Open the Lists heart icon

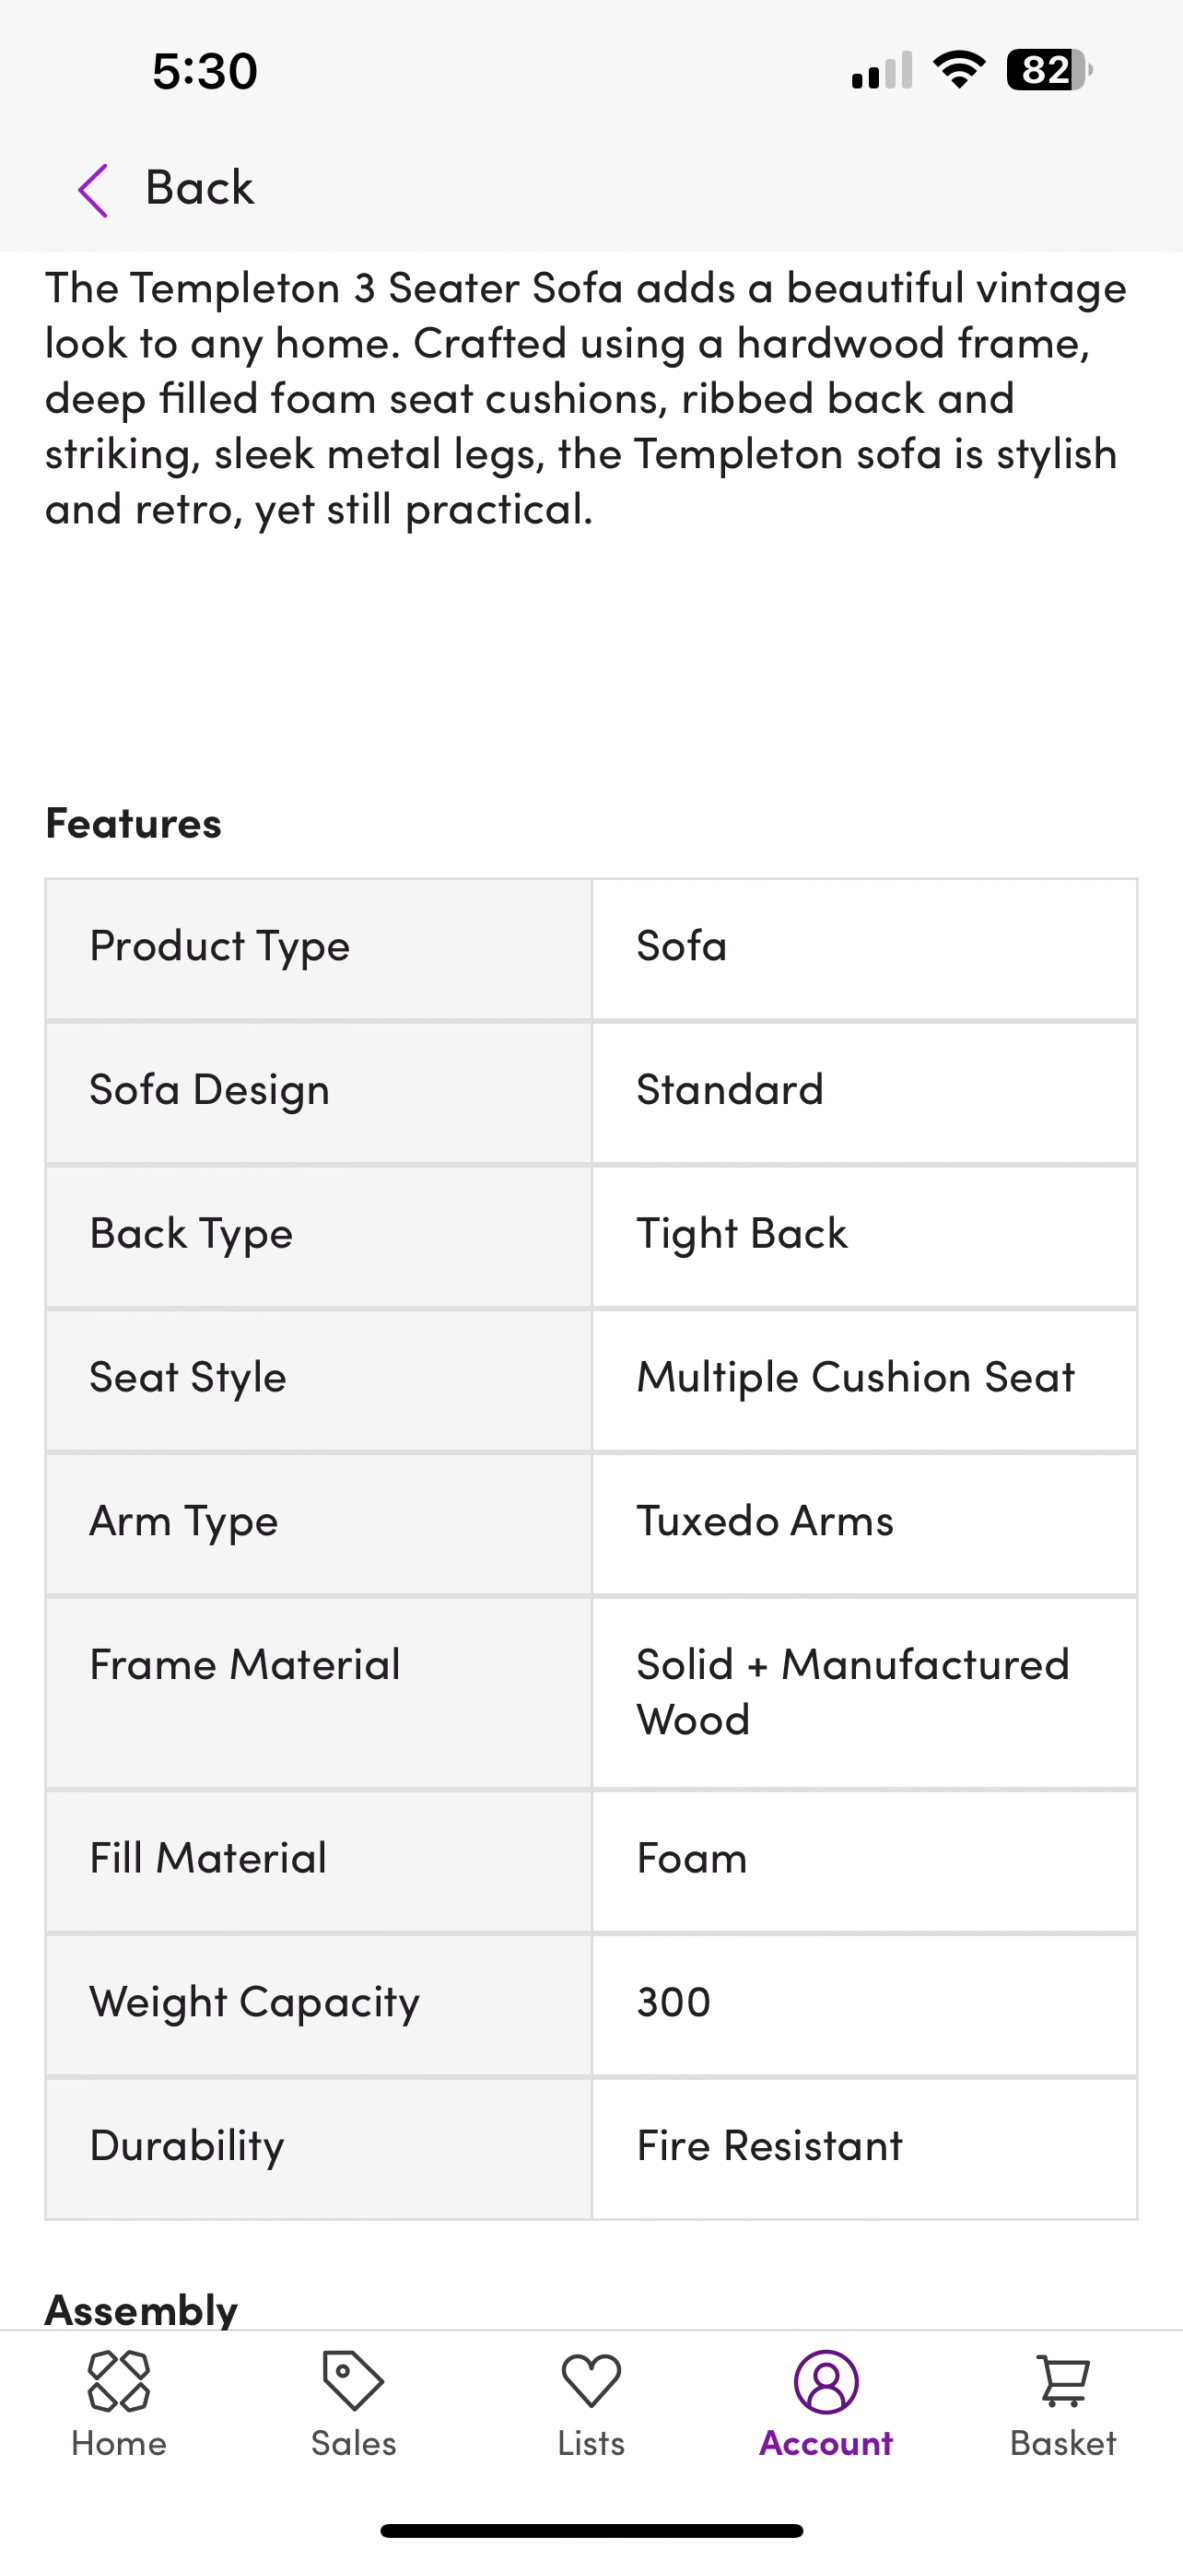(x=591, y=2380)
